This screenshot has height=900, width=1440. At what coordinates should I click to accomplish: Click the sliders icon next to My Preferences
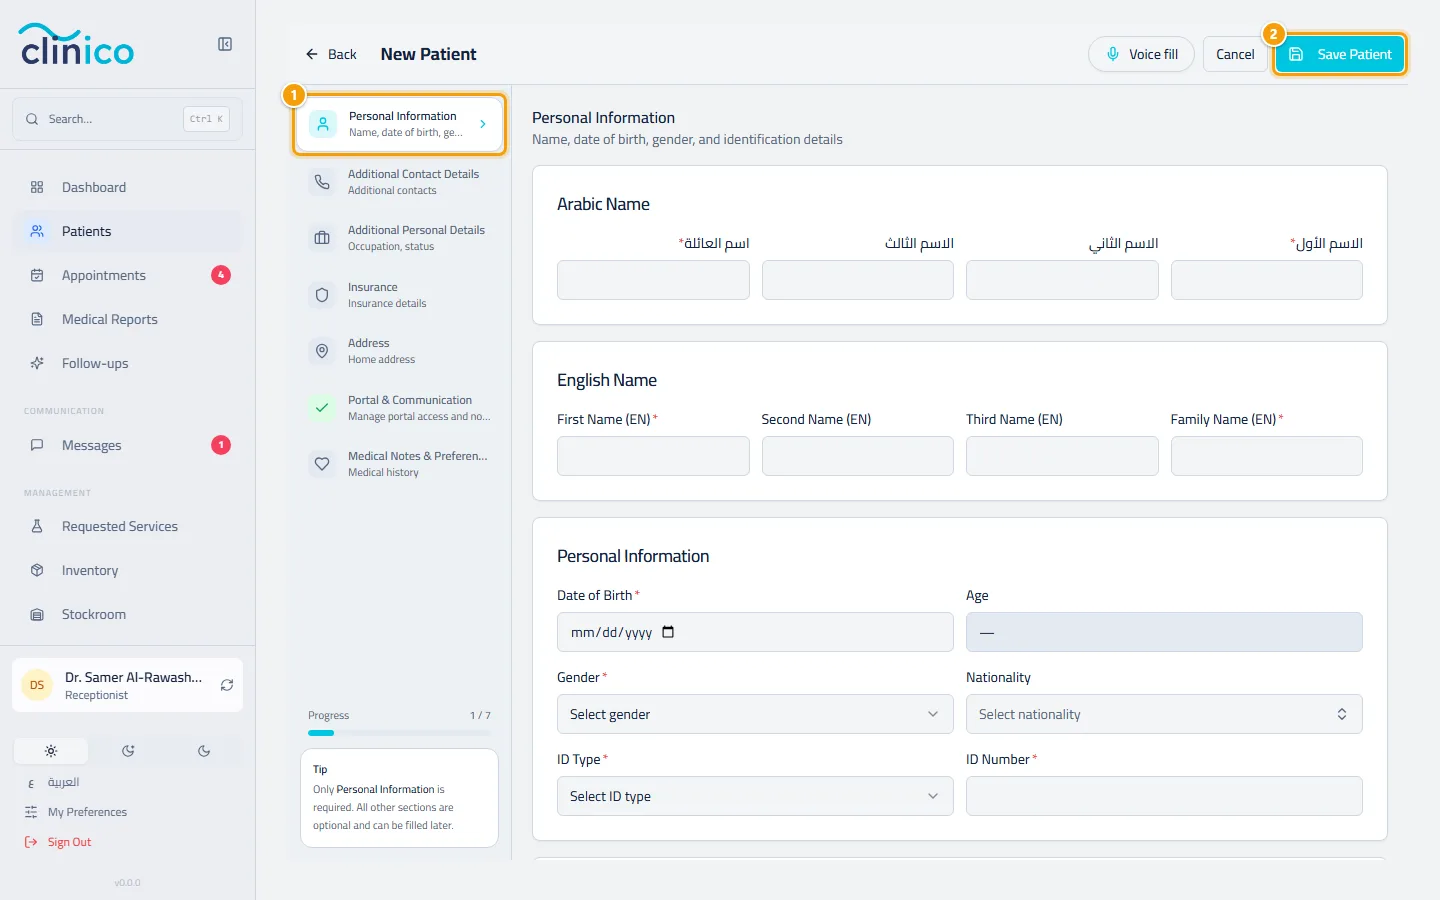(31, 812)
